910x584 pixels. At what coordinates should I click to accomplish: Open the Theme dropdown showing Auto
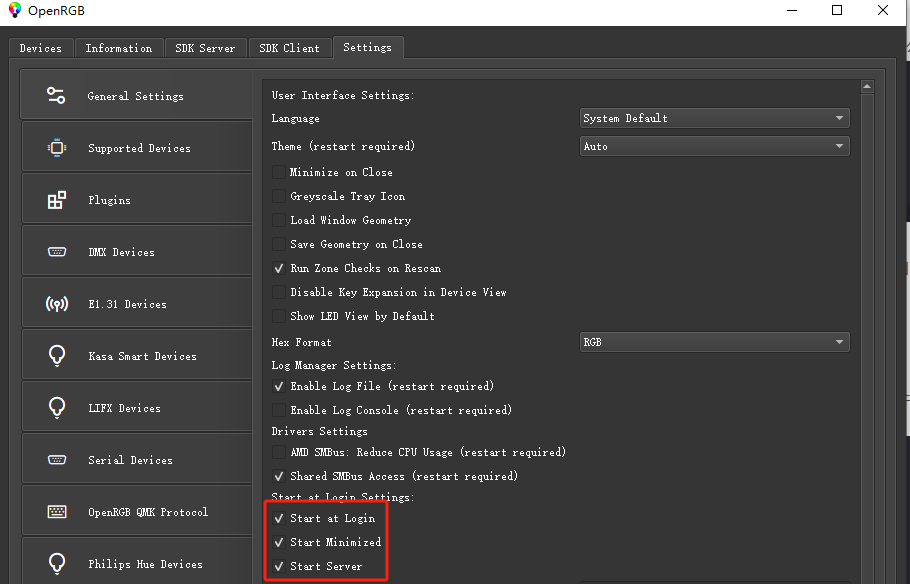pyautogui.click(x=714, y=146)
